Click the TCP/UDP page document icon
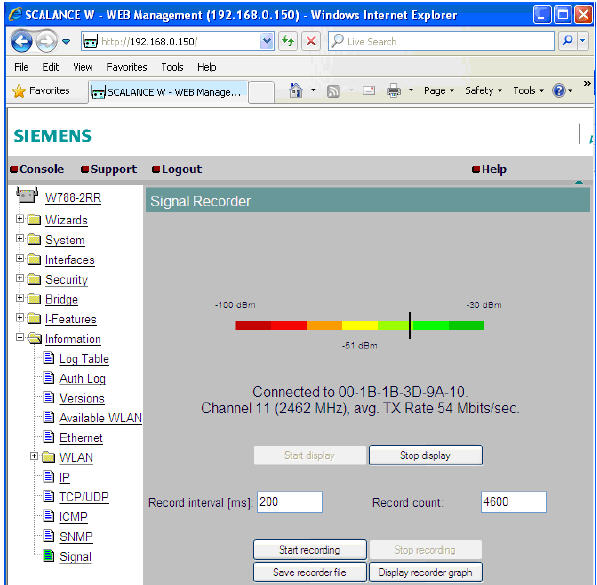 48,496
